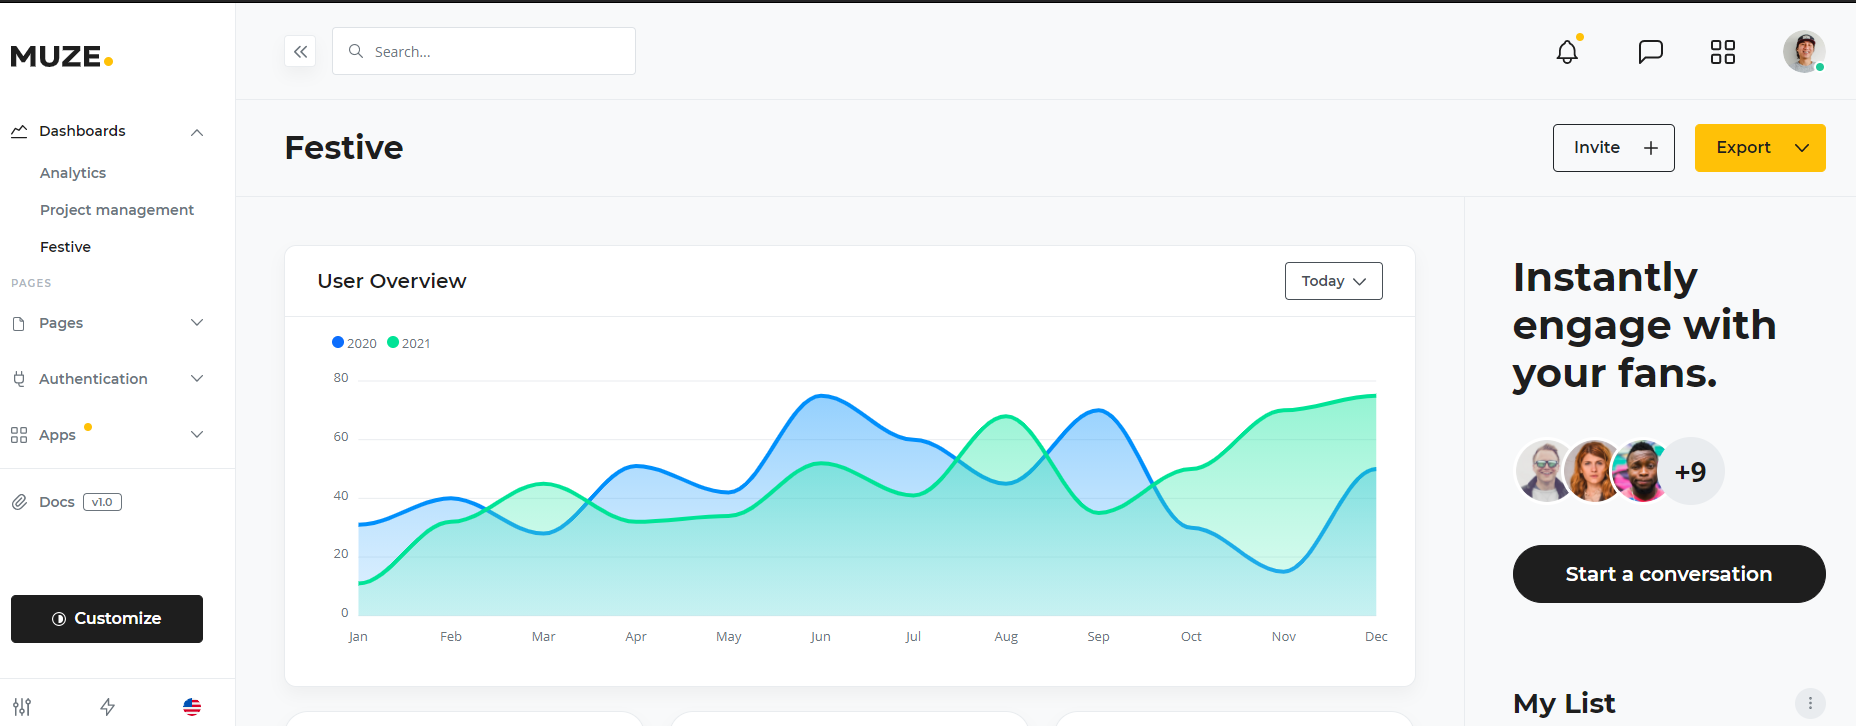This screenshot has height=726, width=1856.
Task: Expand the Apps sidebar section
Action: click(107, 435)
